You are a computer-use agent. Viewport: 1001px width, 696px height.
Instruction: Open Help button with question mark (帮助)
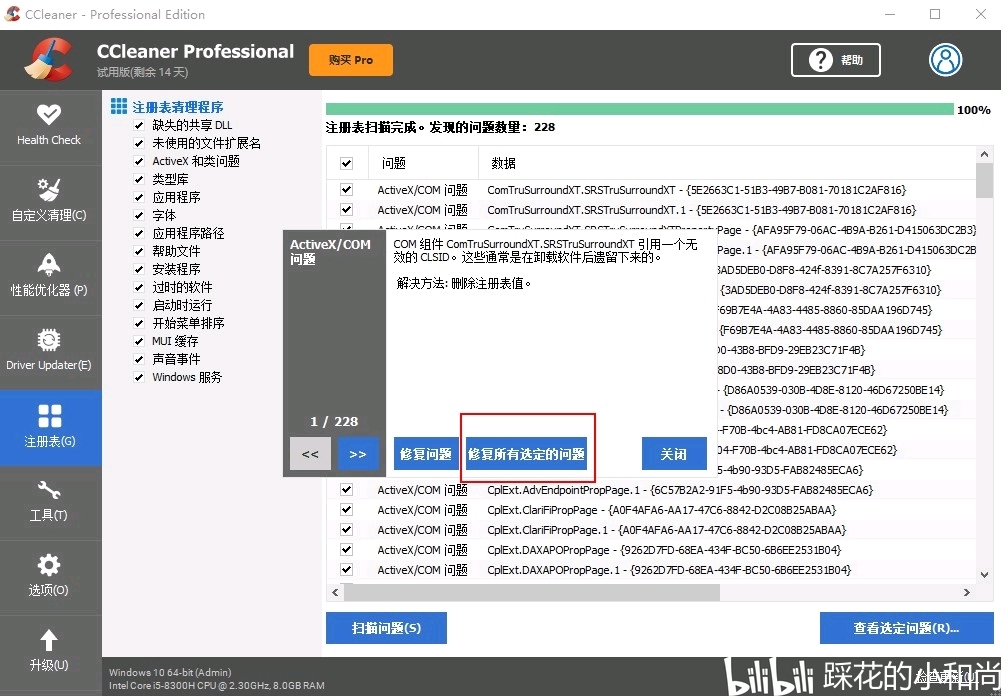tap(836, 60)
